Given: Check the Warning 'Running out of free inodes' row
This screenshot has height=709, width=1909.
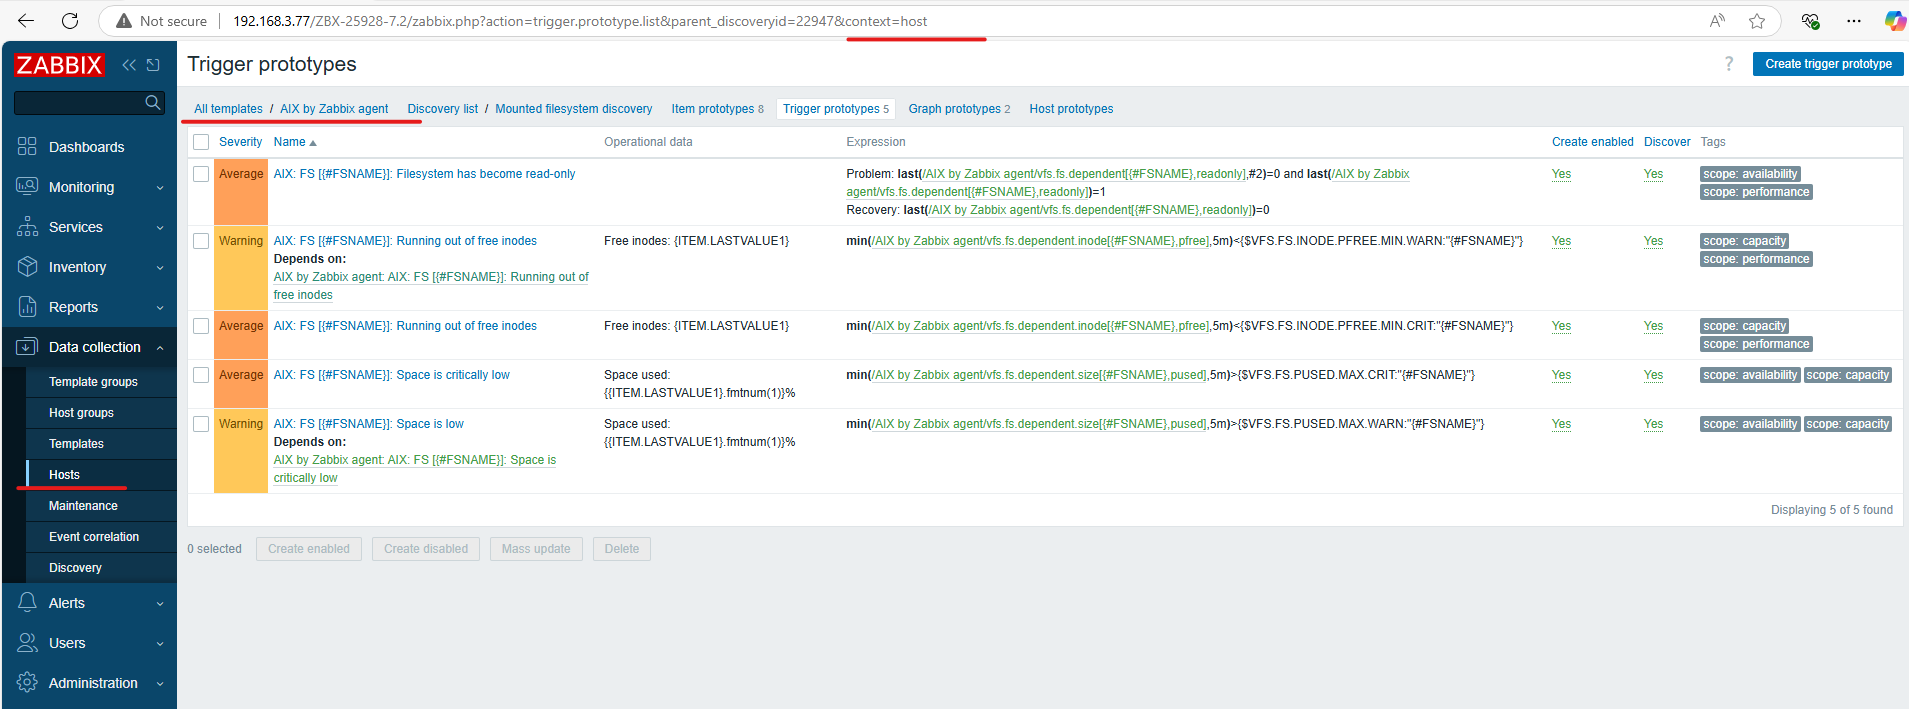Looking at the screenshot, I should click(201, 241).
